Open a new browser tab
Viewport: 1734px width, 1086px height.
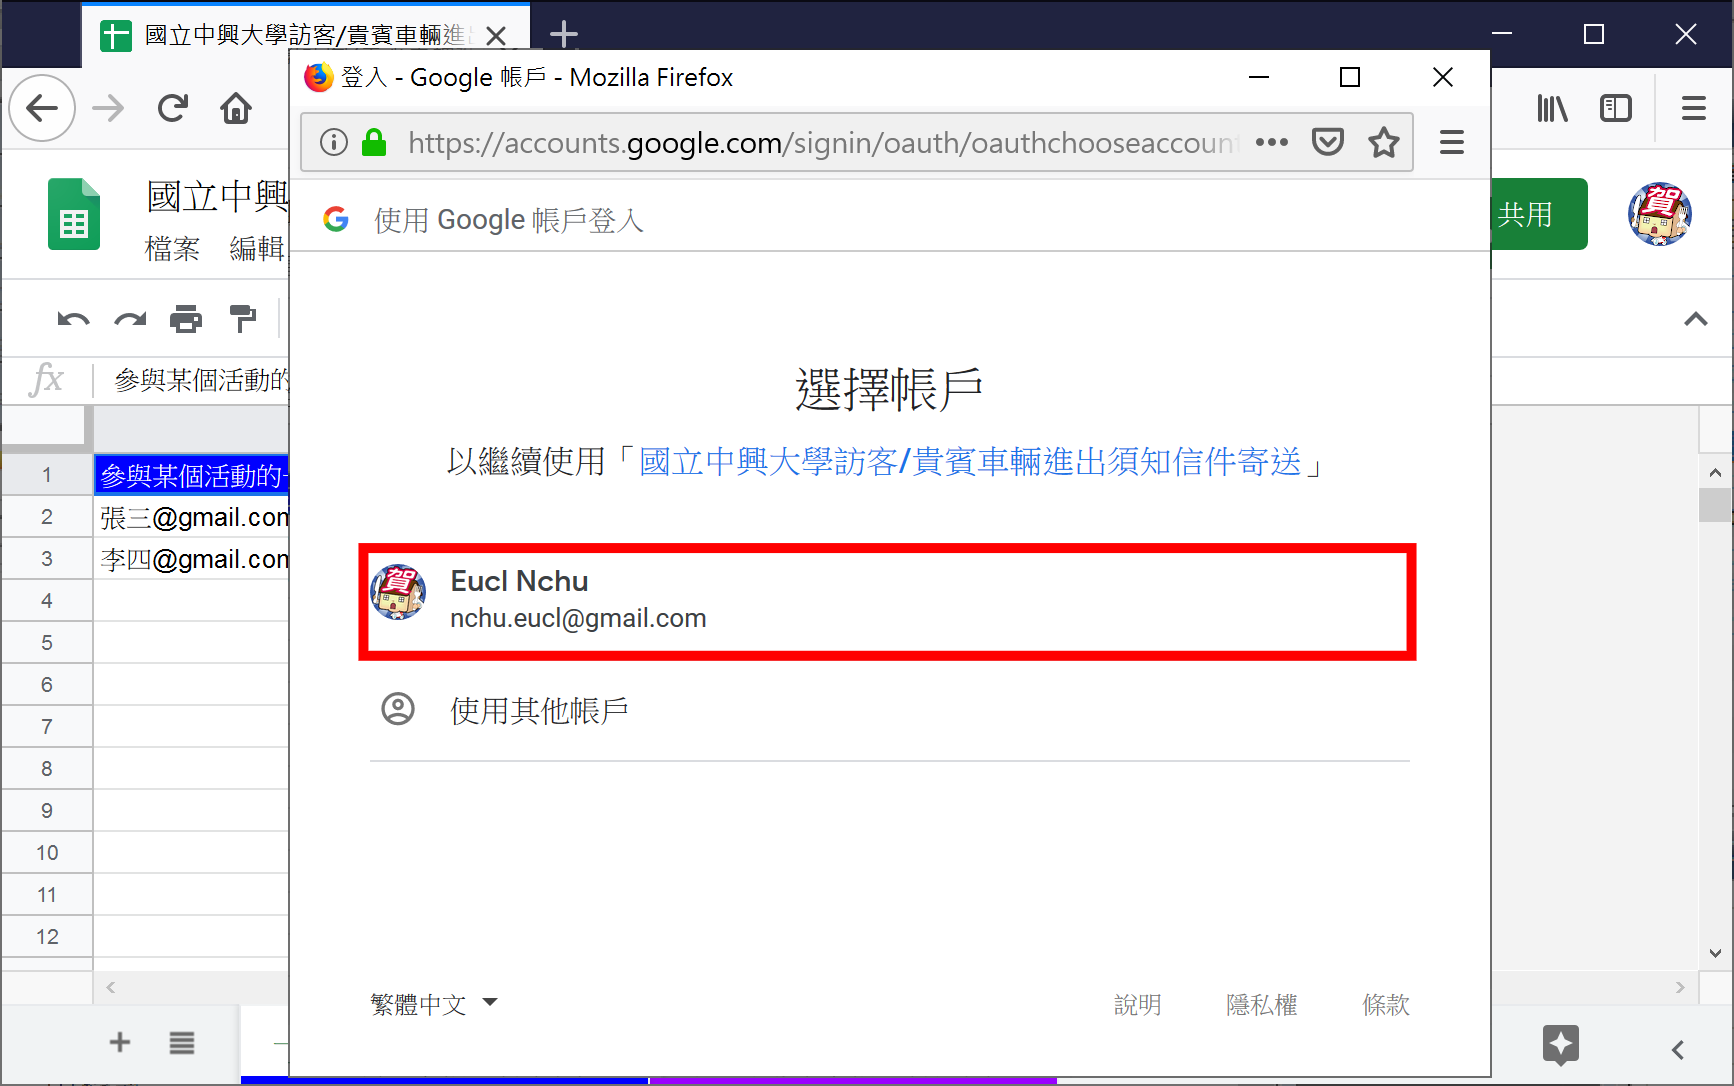pyautogui.click(x=564, y=35)
